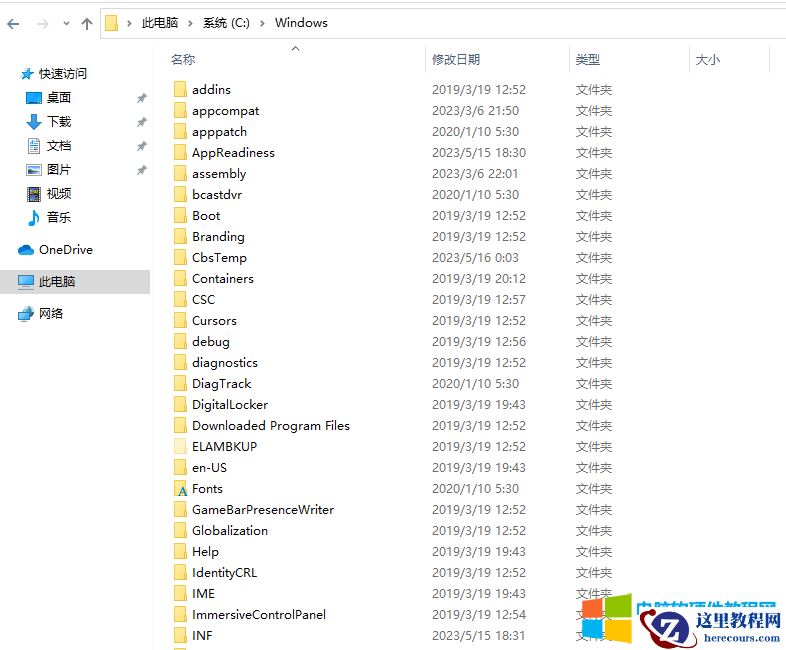Select 此电脑 in the address bar path
The height and width of the screenshot is (650, 786).
point(160,23)
